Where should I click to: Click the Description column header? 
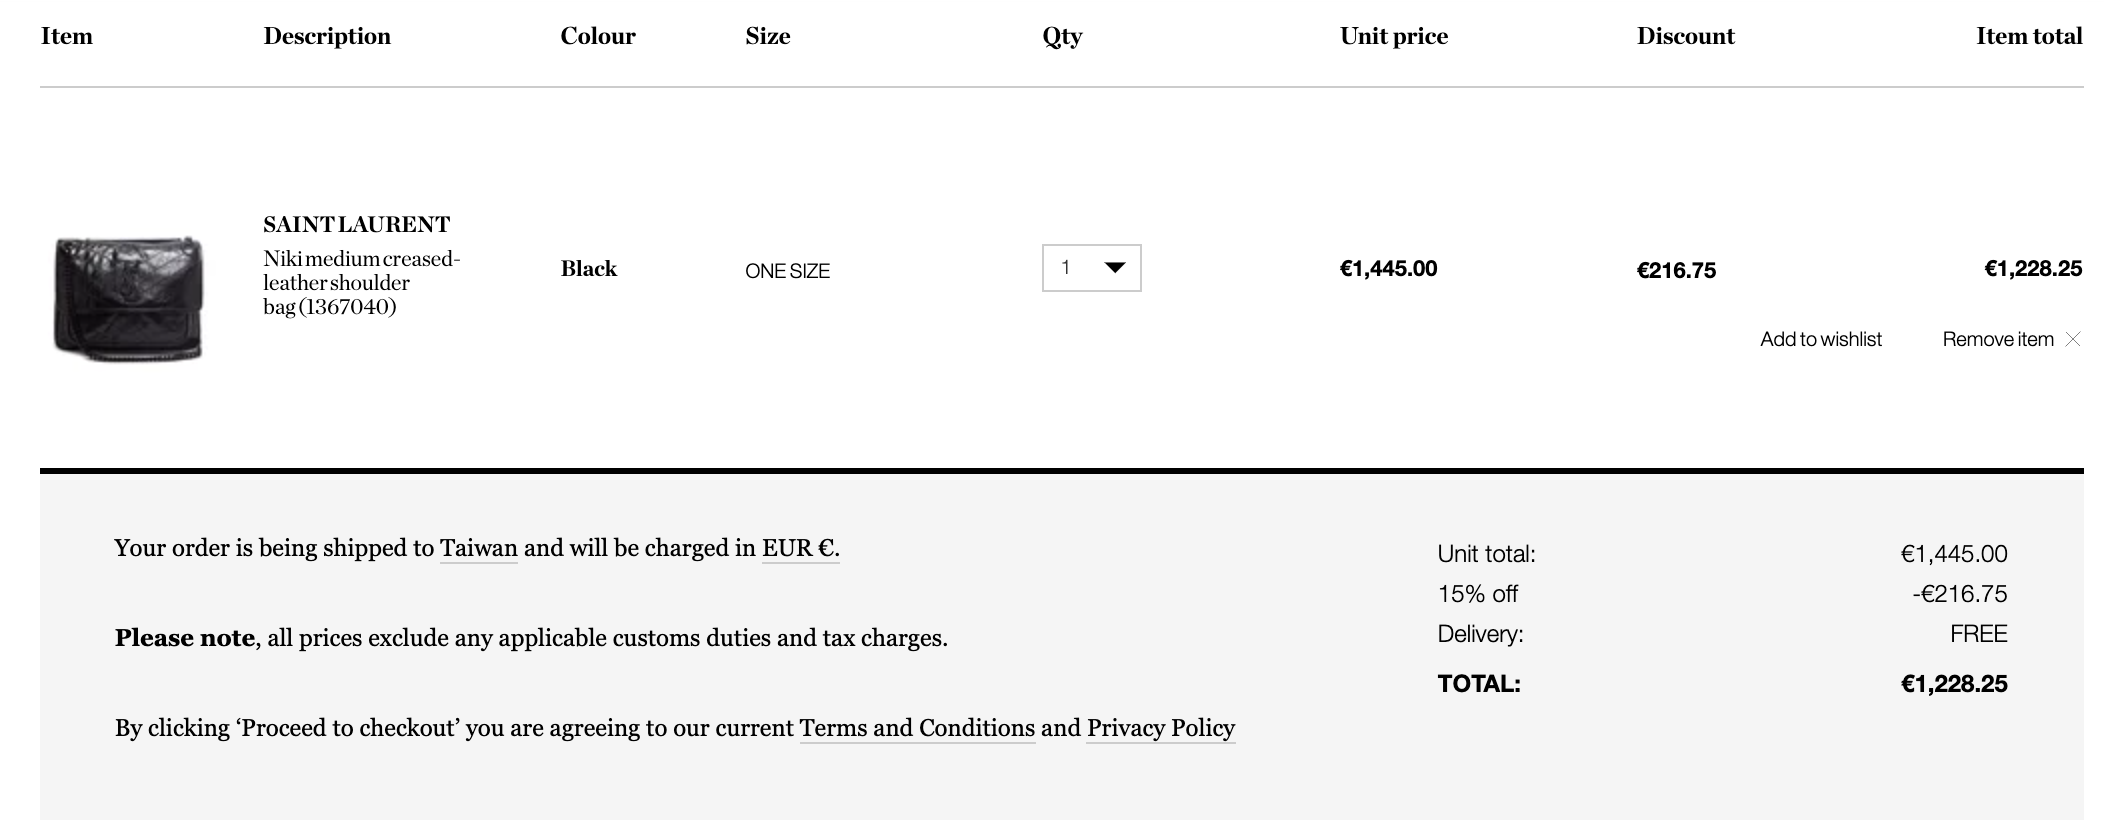(x=327, y=37)
